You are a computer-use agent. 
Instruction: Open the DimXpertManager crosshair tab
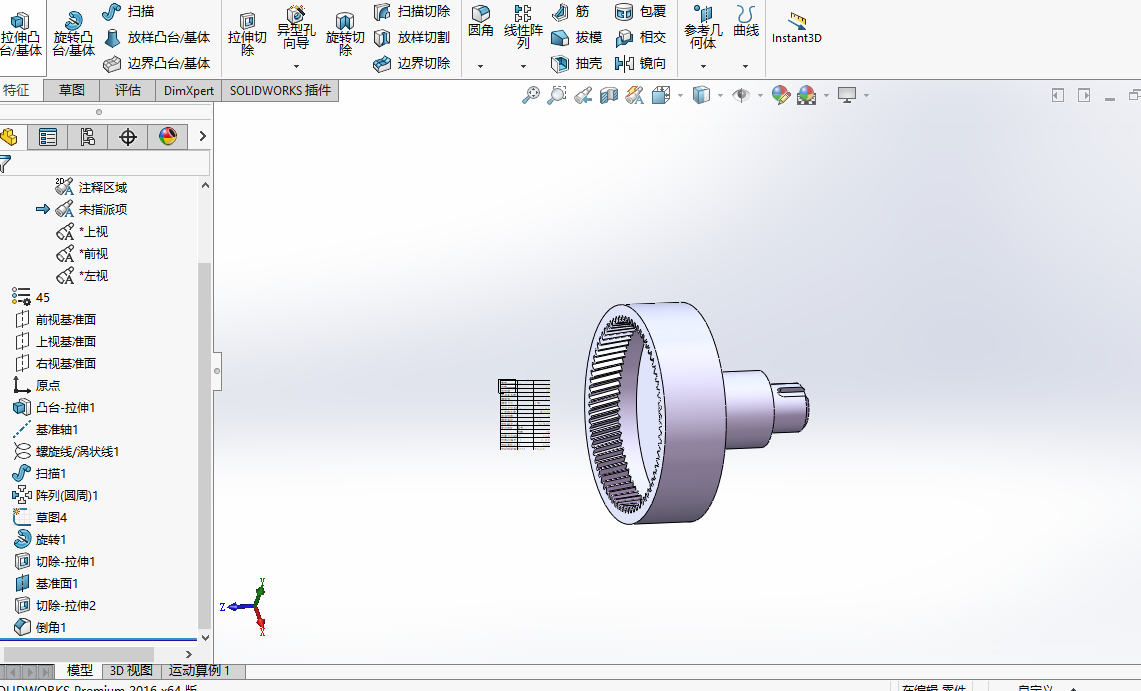pos(128,137)
